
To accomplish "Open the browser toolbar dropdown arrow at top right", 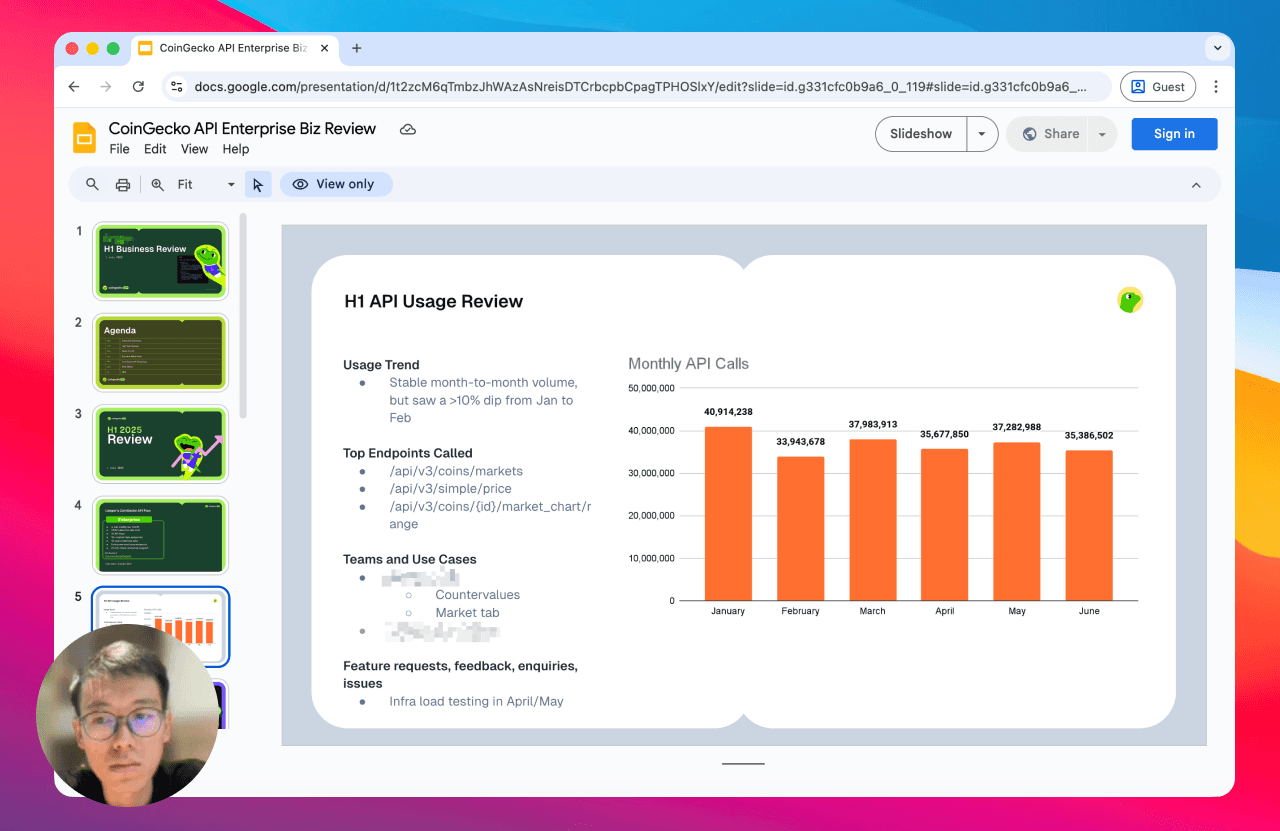I will [x=1217, y=48].
